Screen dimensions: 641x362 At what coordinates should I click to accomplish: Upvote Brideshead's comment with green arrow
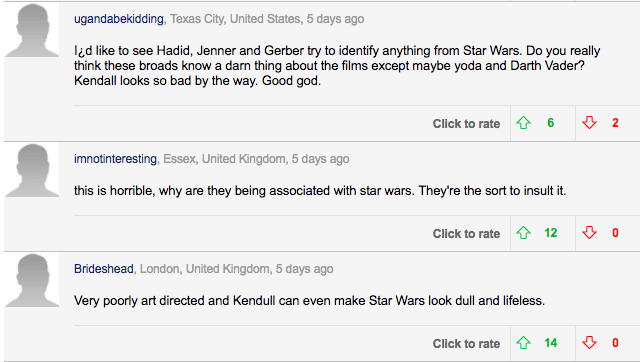tap(523, 343)
